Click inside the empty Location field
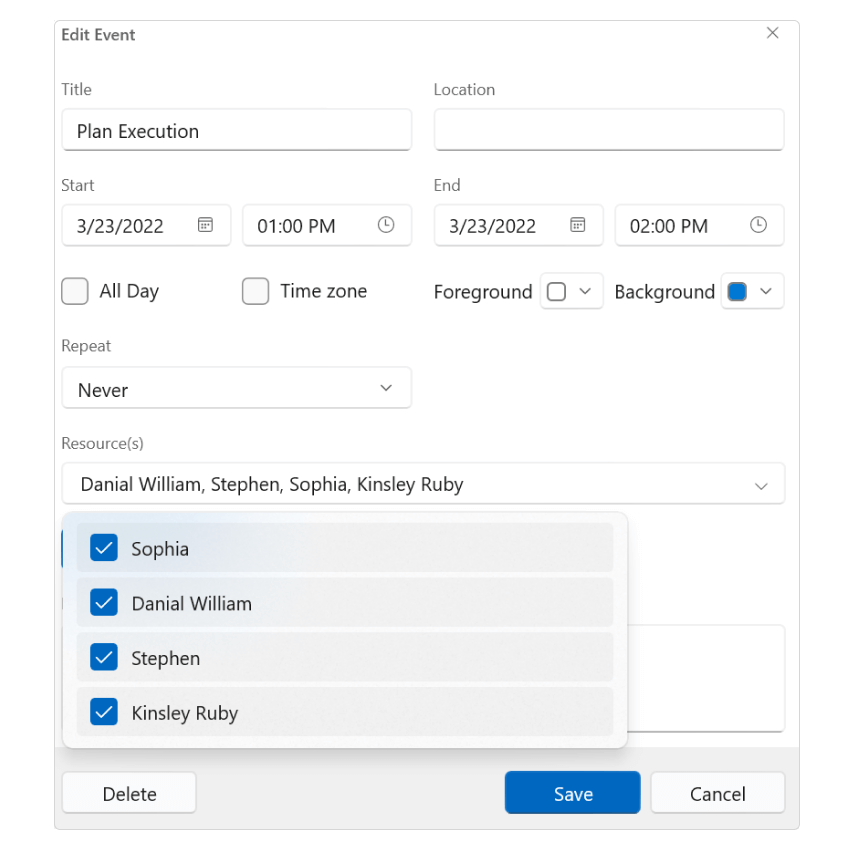This screenshot has width=855, height=849. (608, 129)
